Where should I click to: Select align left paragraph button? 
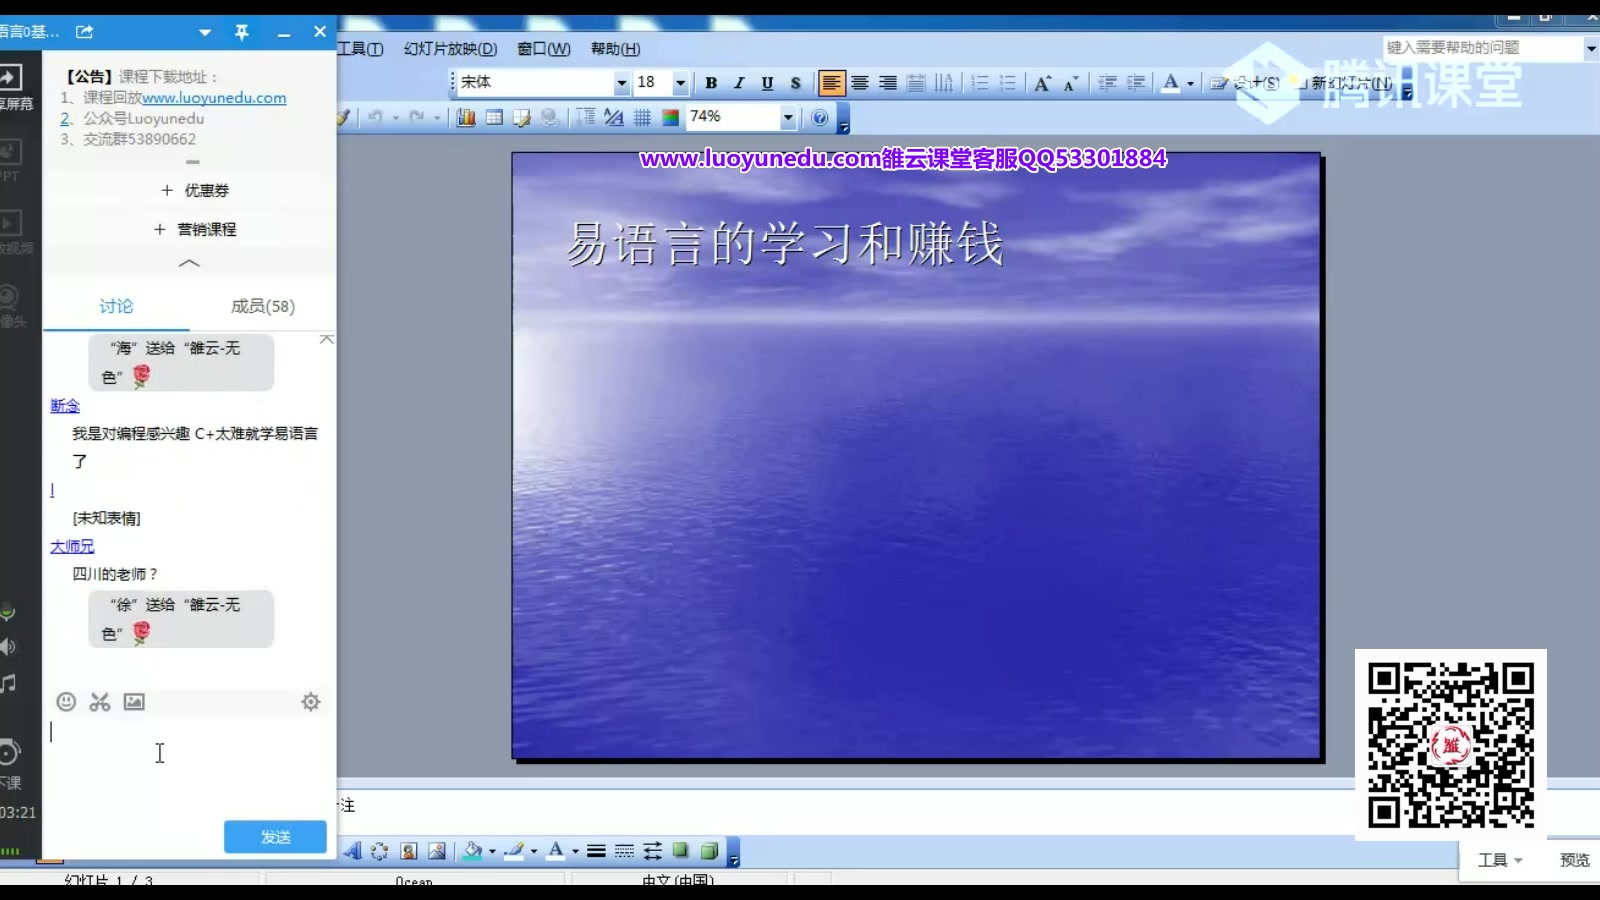pos(831,83)
